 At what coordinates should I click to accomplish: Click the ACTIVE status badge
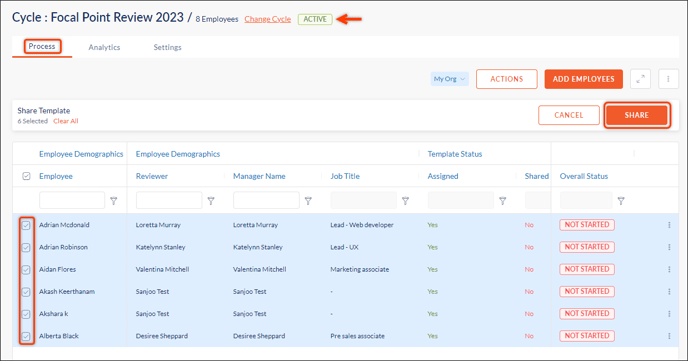(x=315, y=19)
